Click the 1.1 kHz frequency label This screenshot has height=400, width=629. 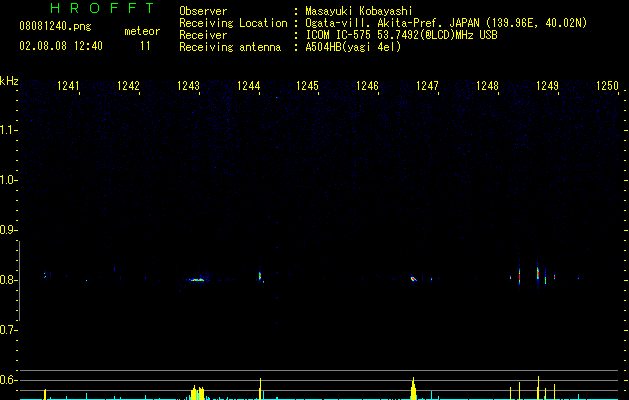click(x=8, y=130)
